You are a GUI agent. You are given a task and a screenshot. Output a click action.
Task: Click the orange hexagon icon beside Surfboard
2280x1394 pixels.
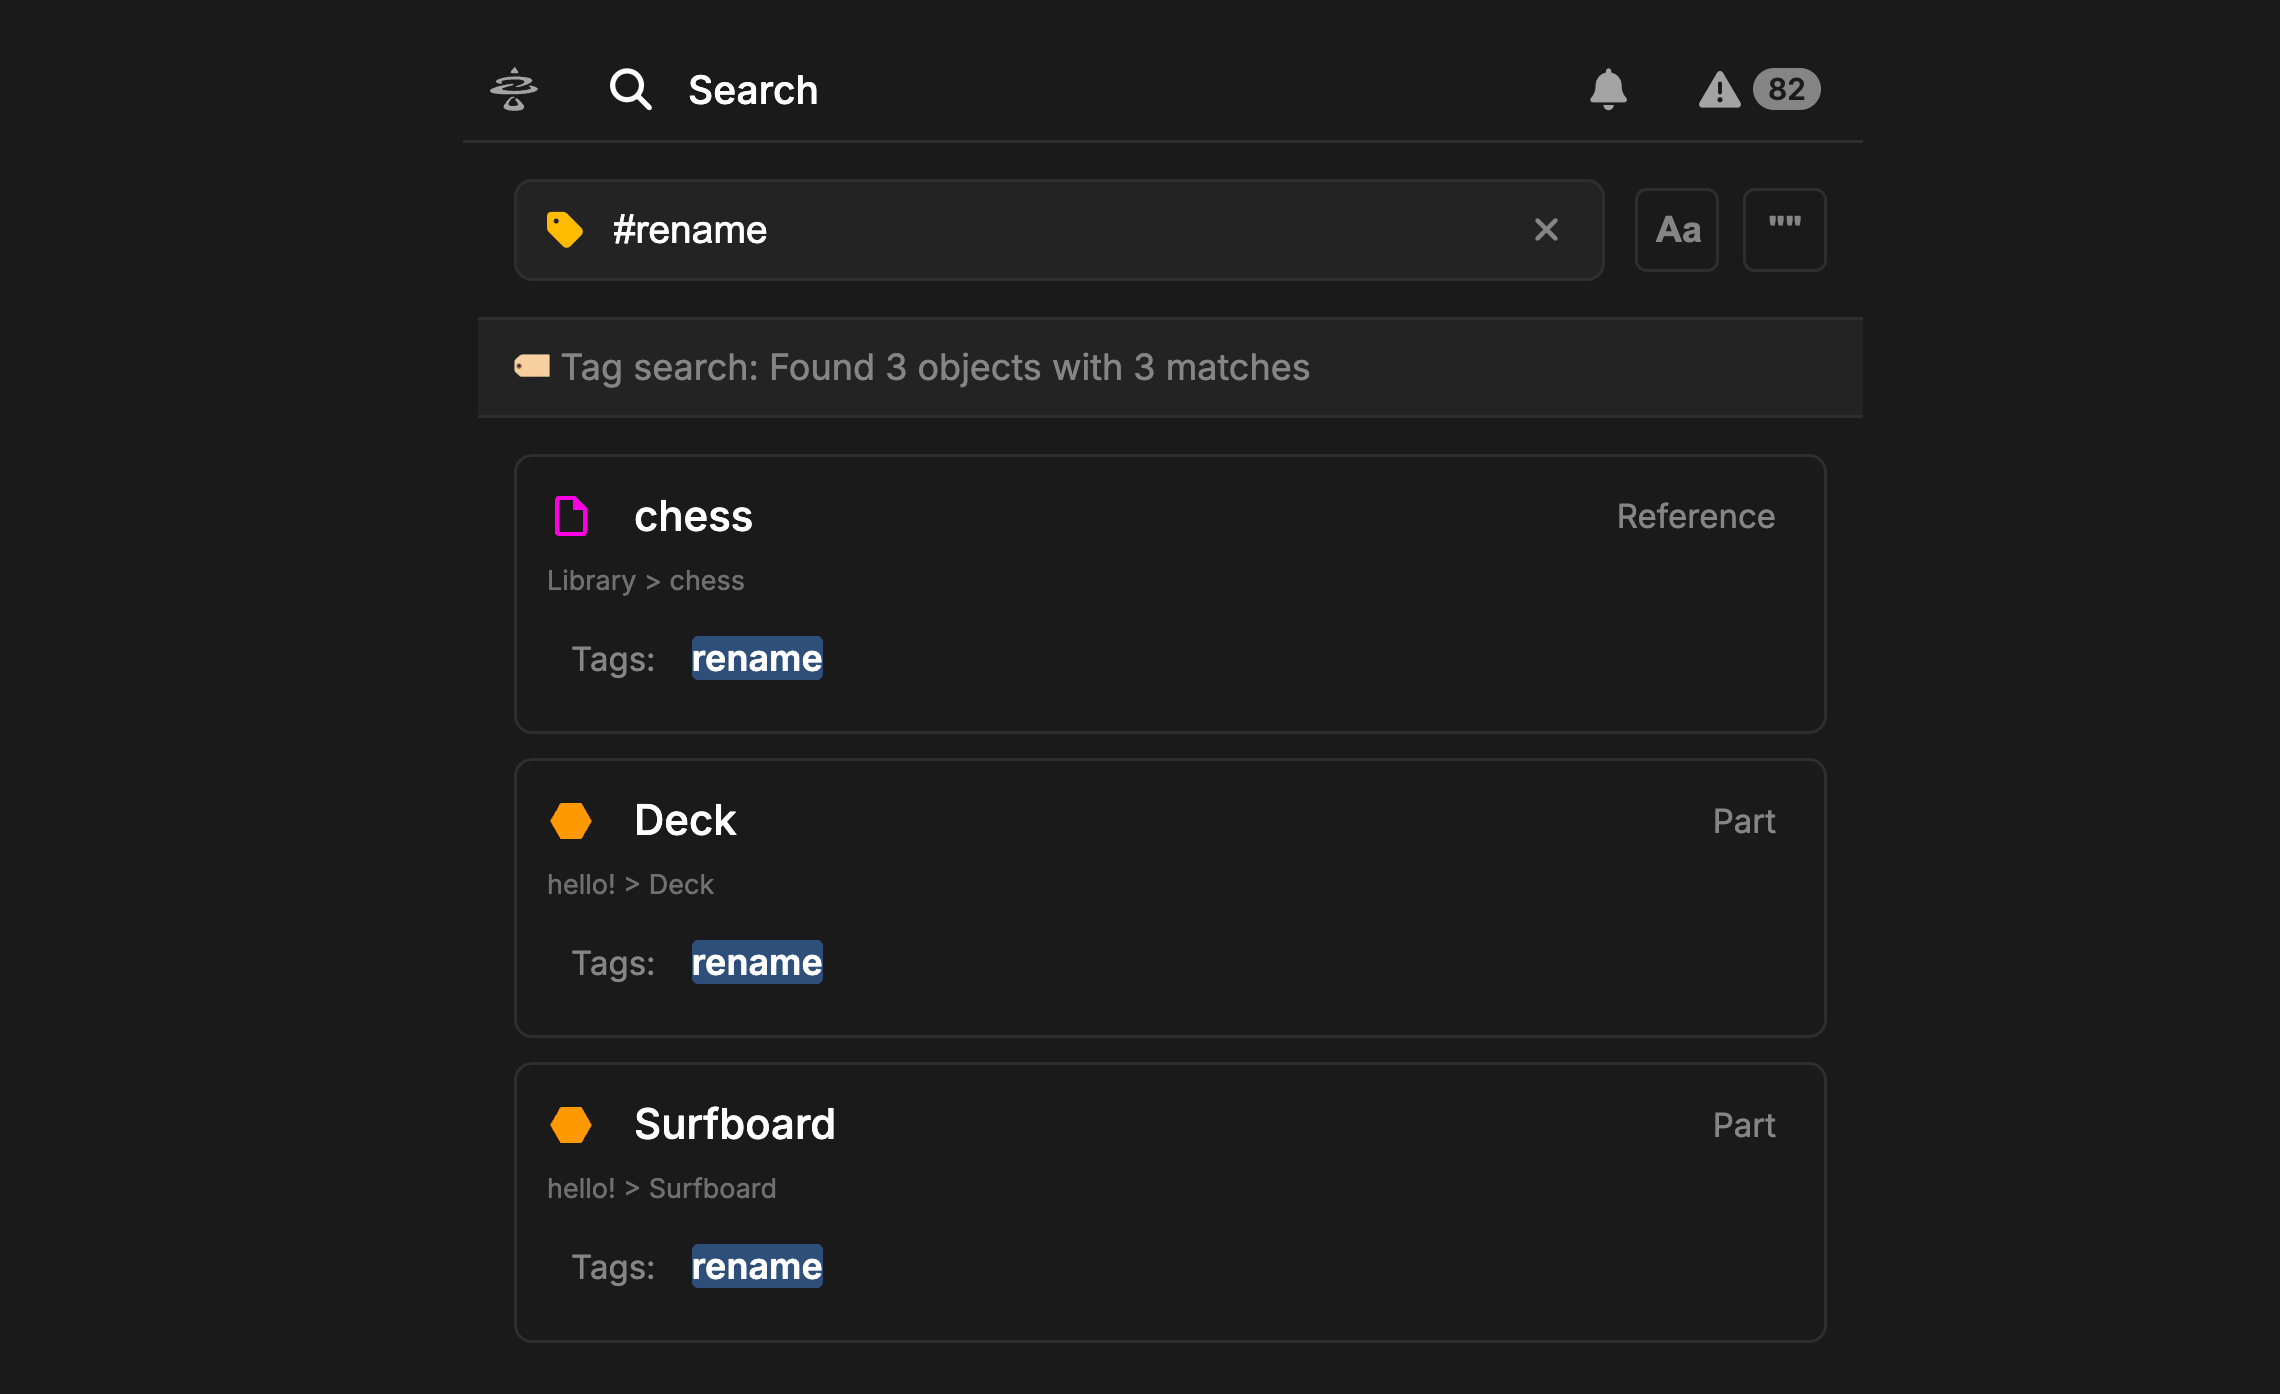(x=571, y=1125)
